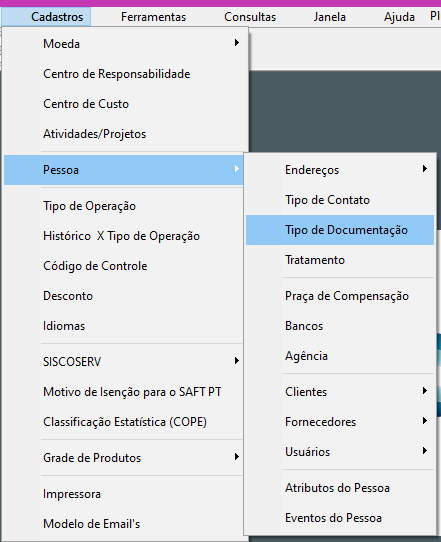The width and height of the screenshot is (441, 542).
Task: Expand the Clientes submenu
Action: [x=340, y=392]
